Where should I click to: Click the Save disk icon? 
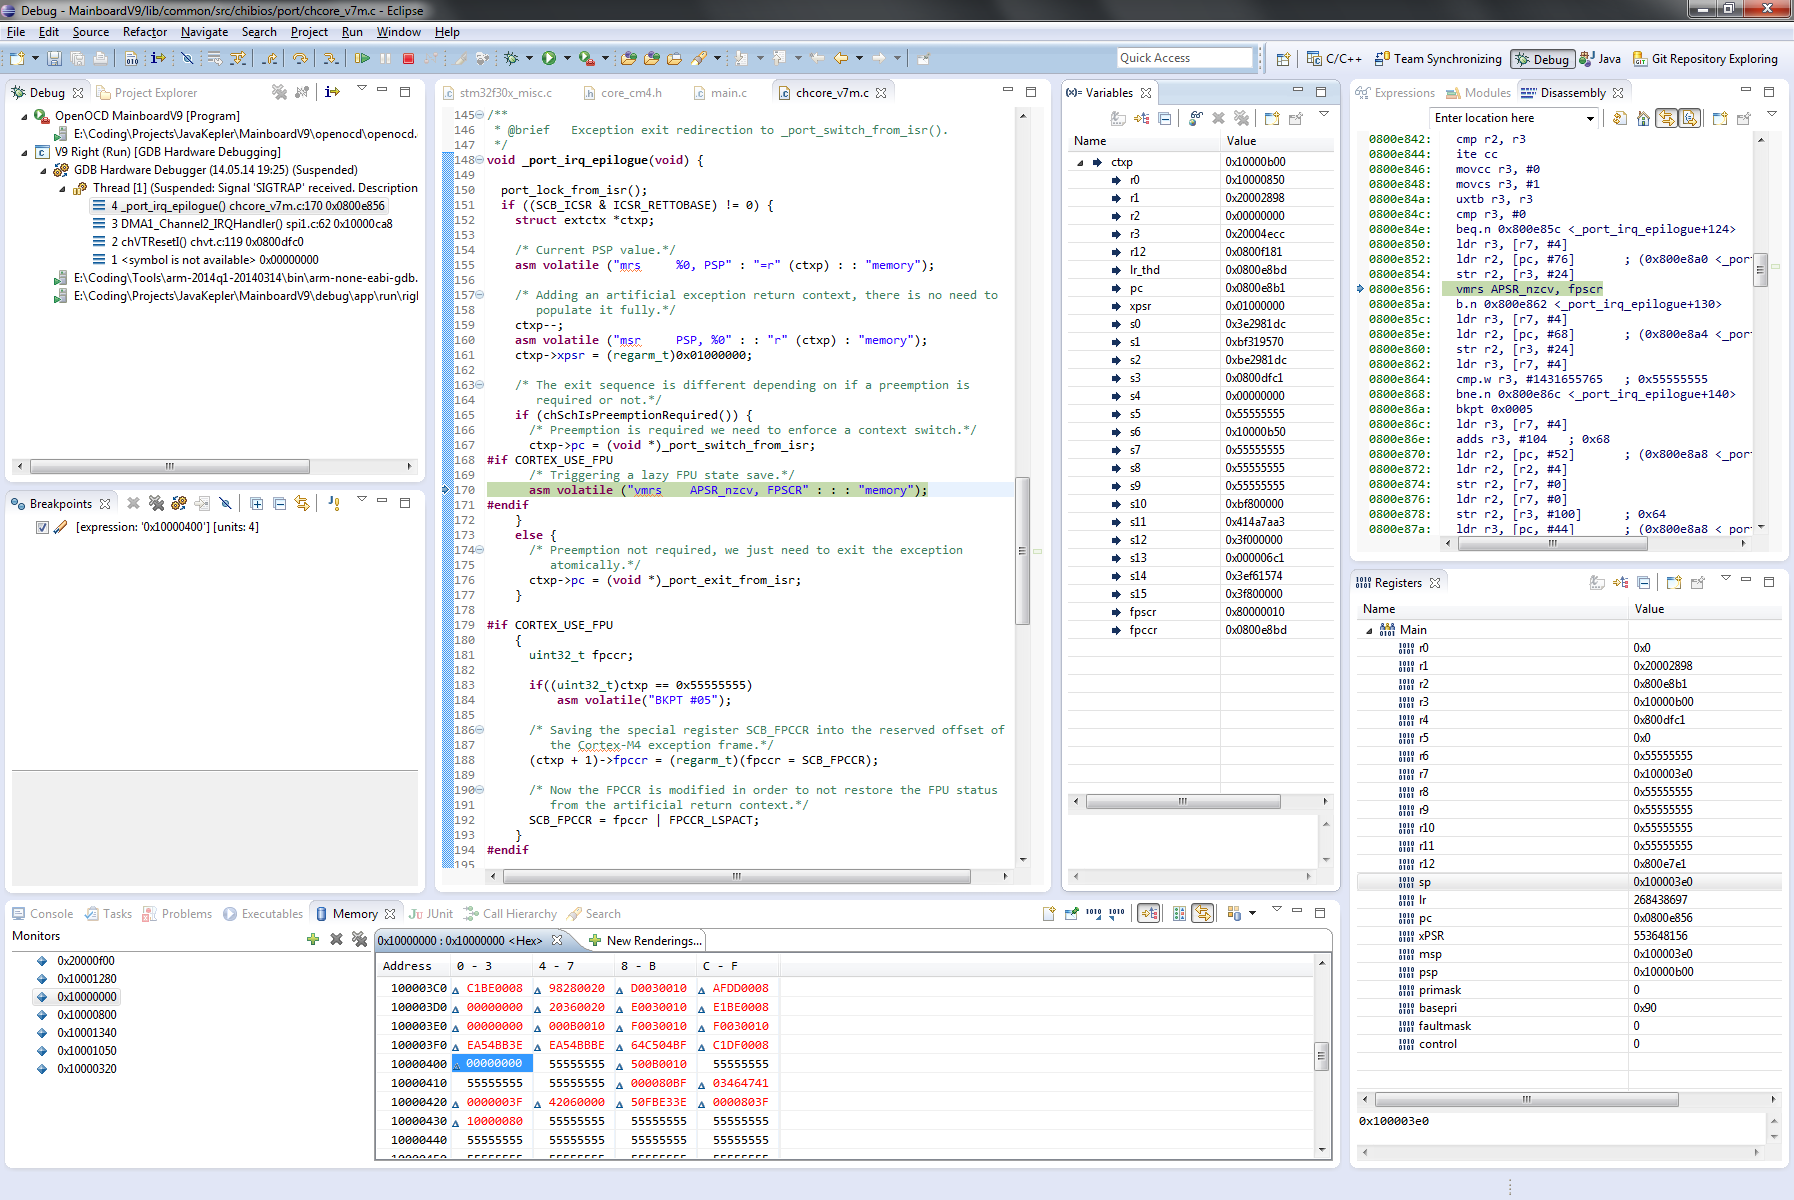point(55,59)
